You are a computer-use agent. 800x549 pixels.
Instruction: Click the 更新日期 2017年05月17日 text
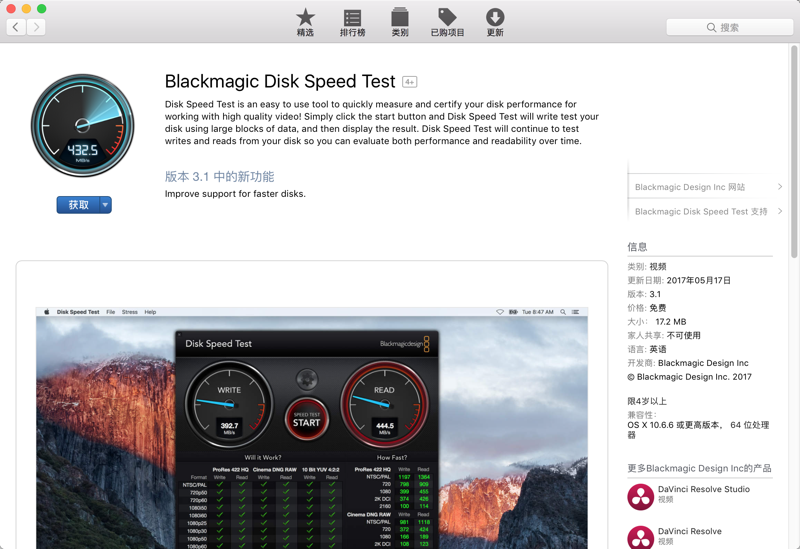click(679, 280)
